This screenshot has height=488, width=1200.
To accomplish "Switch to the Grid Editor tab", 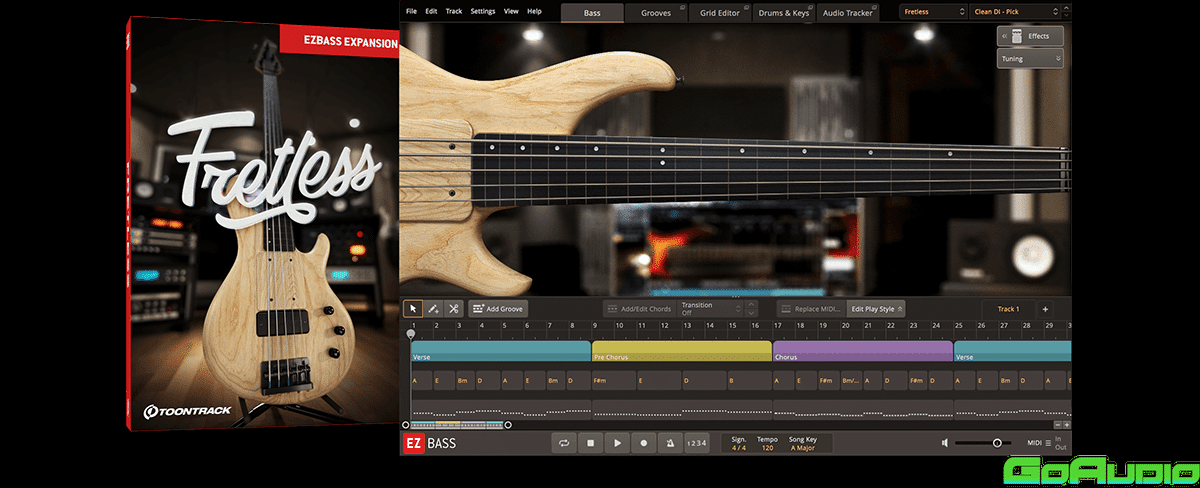I will (x=720, y=12).
